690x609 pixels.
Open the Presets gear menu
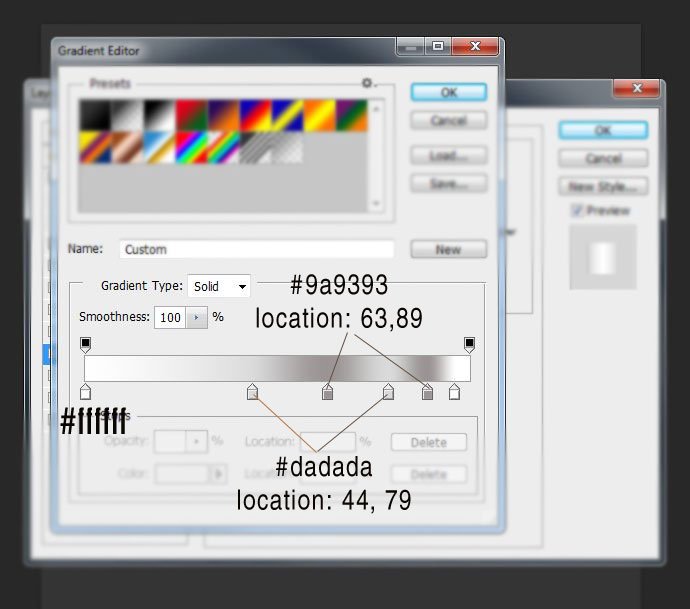pyautogui.click(x=367, y=83)
